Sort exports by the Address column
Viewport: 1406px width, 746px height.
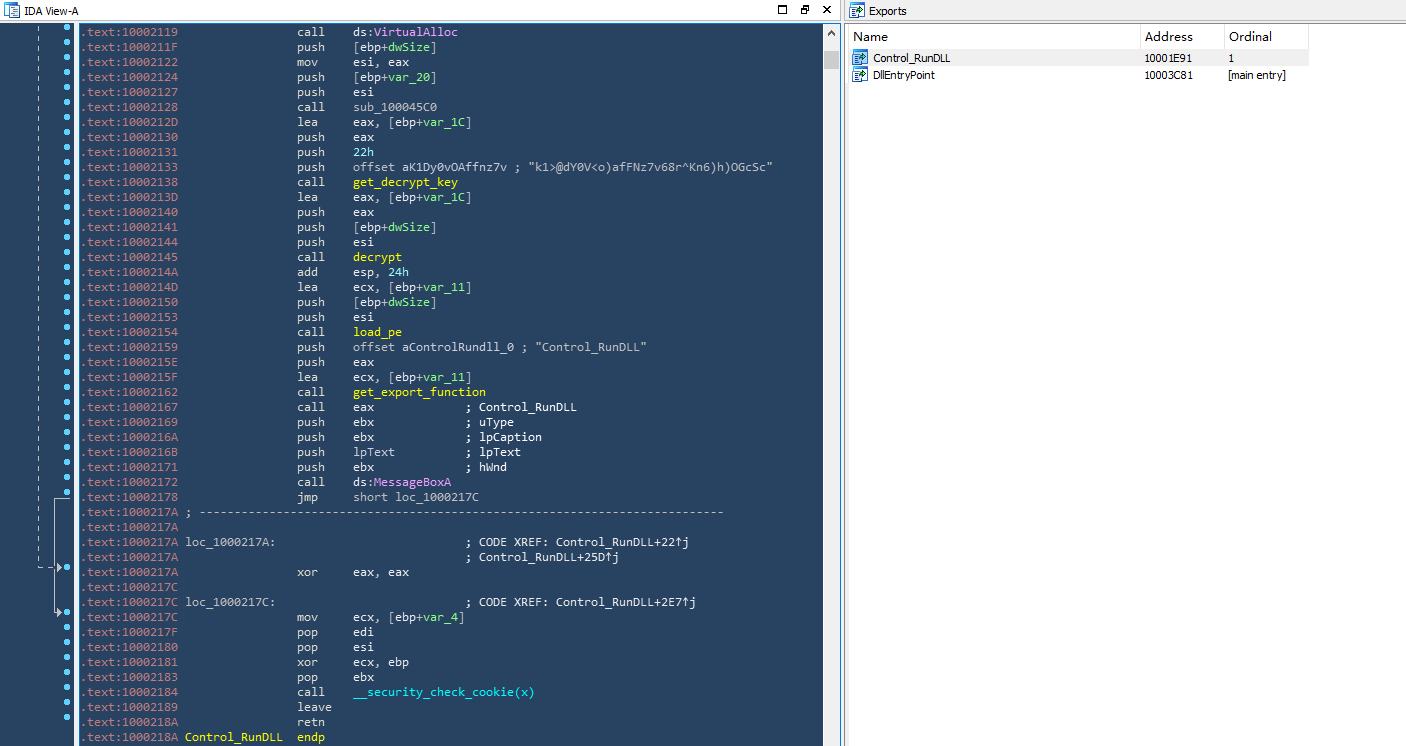tap(1181, 37)
